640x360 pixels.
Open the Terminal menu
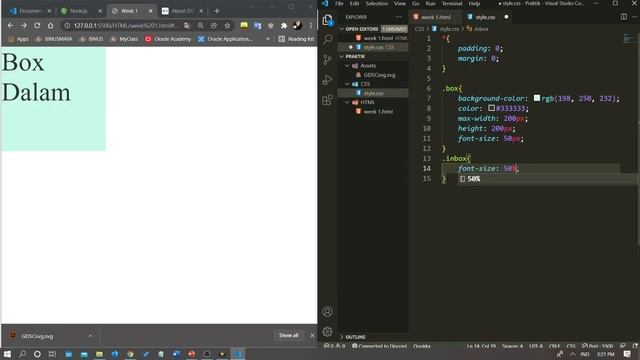[452, 4]
